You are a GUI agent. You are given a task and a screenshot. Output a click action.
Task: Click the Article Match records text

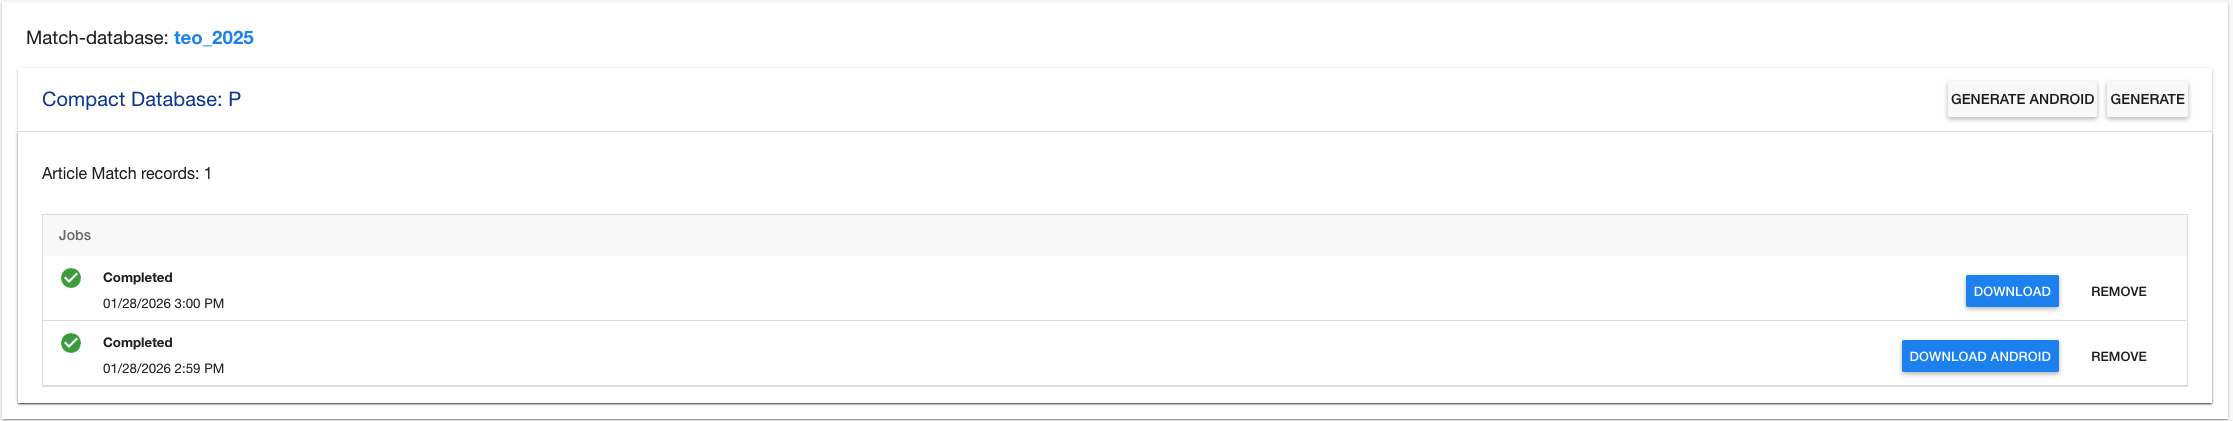pyautogui.click(x=120, y=174)
